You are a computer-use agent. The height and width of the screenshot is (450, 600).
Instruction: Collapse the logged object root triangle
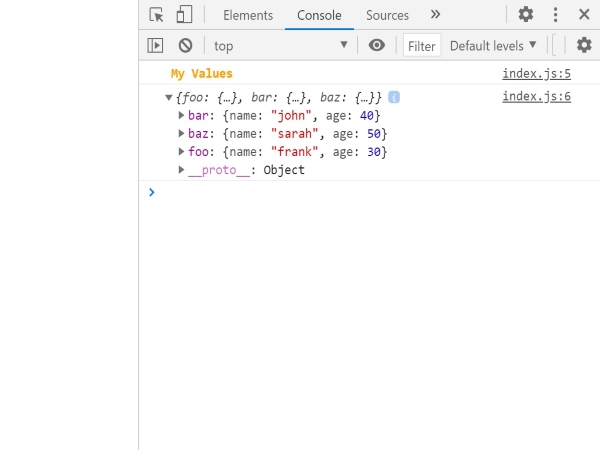click(x=169, y=98)
